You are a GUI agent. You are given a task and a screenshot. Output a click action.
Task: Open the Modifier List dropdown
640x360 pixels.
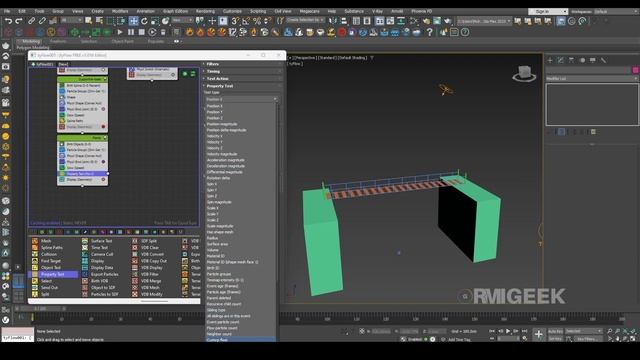592,78
